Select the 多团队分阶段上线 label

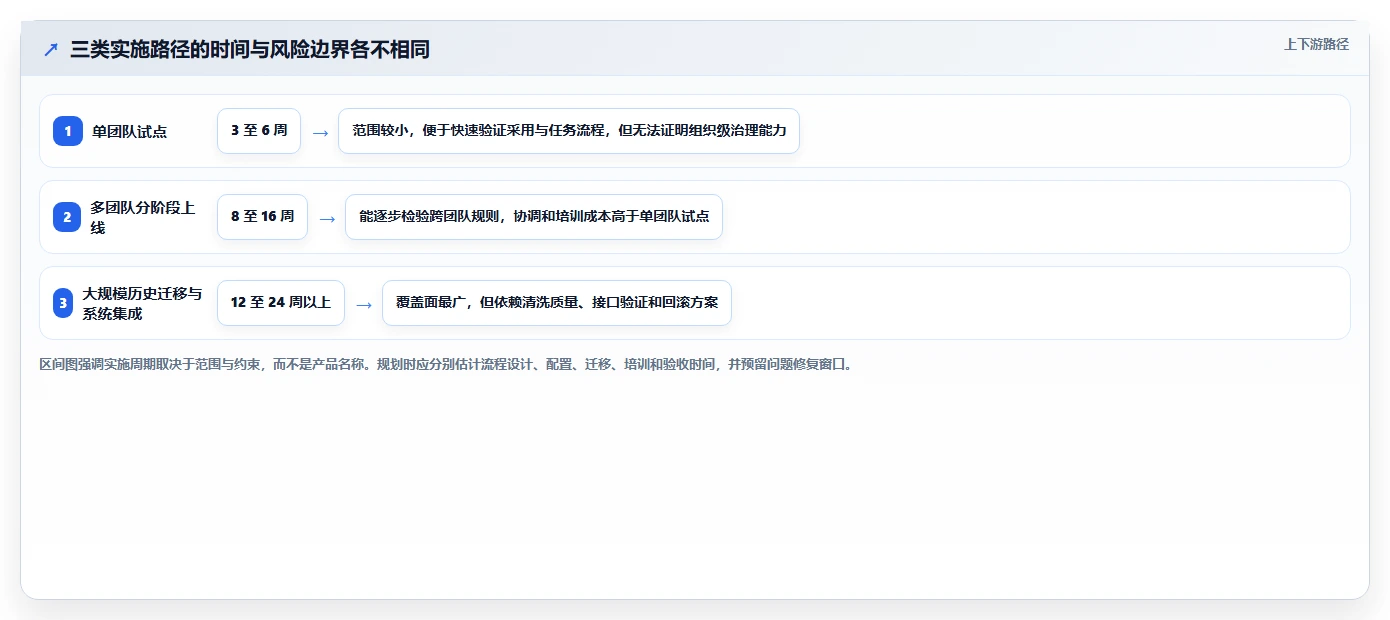(x=143, y=217)
